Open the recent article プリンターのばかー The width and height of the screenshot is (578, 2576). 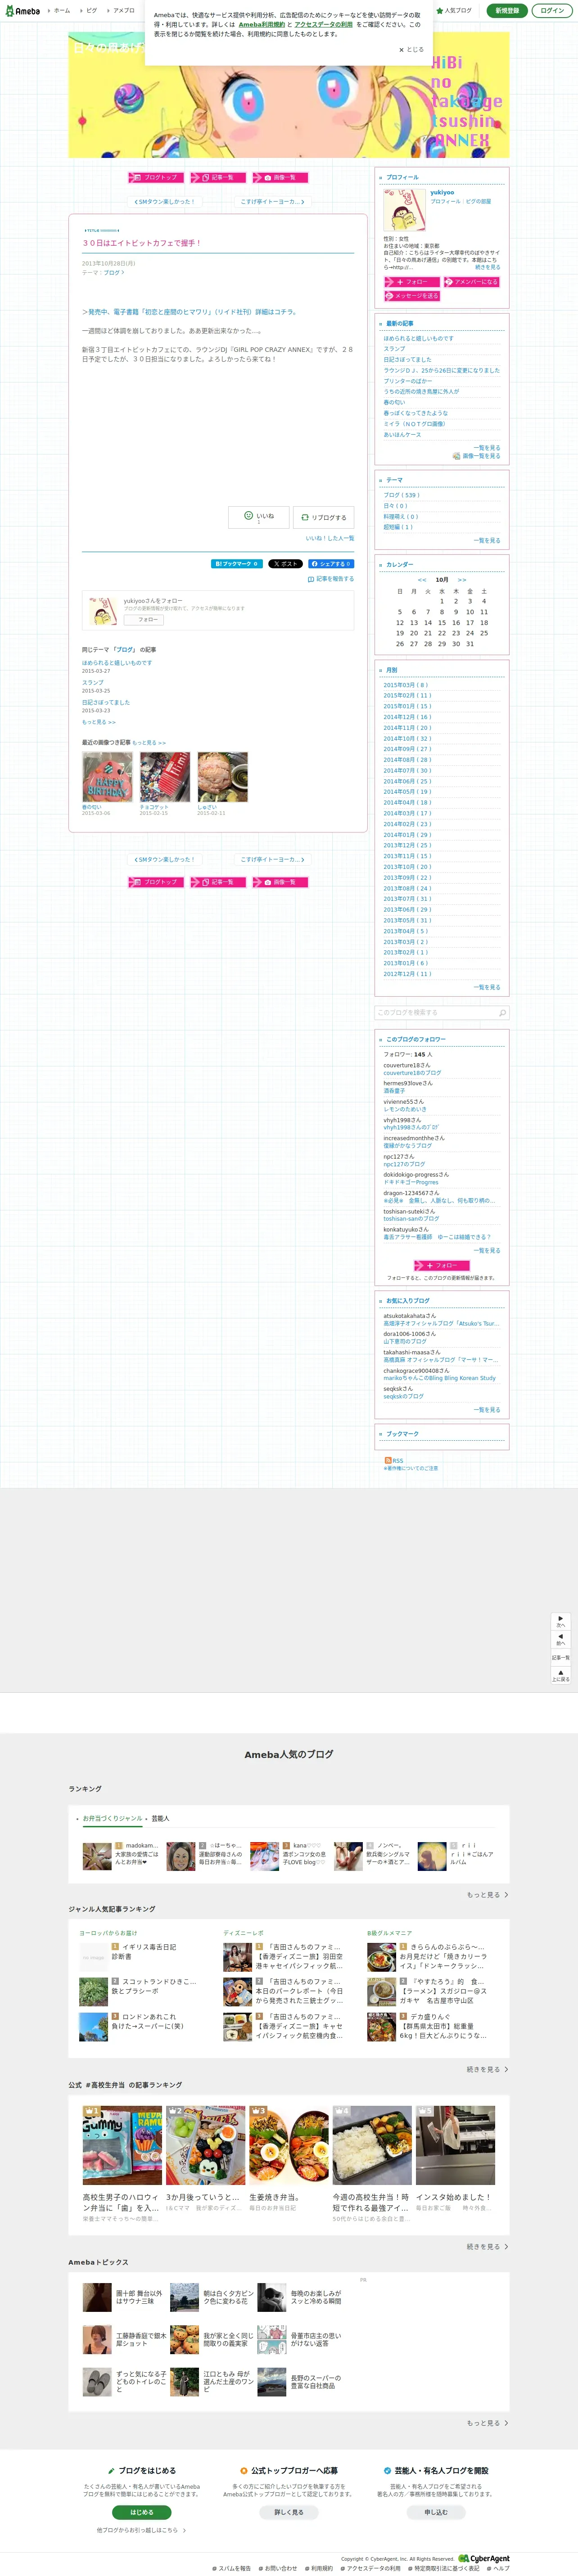point(408,381)
